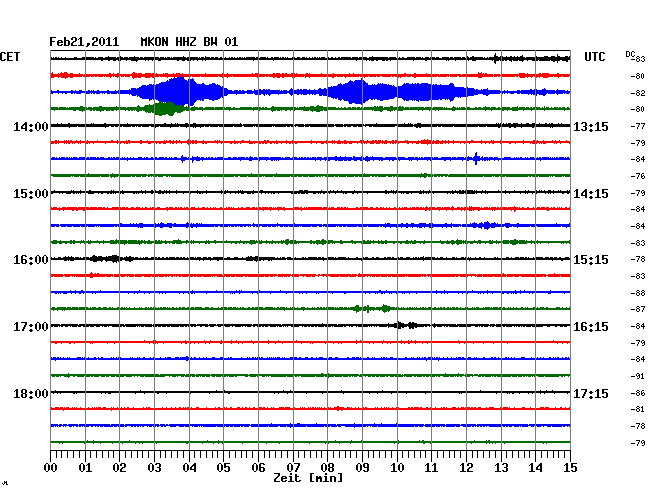The width and height of the screenshot is (650, 494).
Task: Click minute 13 on the time axis
Action: click(501, 468)
